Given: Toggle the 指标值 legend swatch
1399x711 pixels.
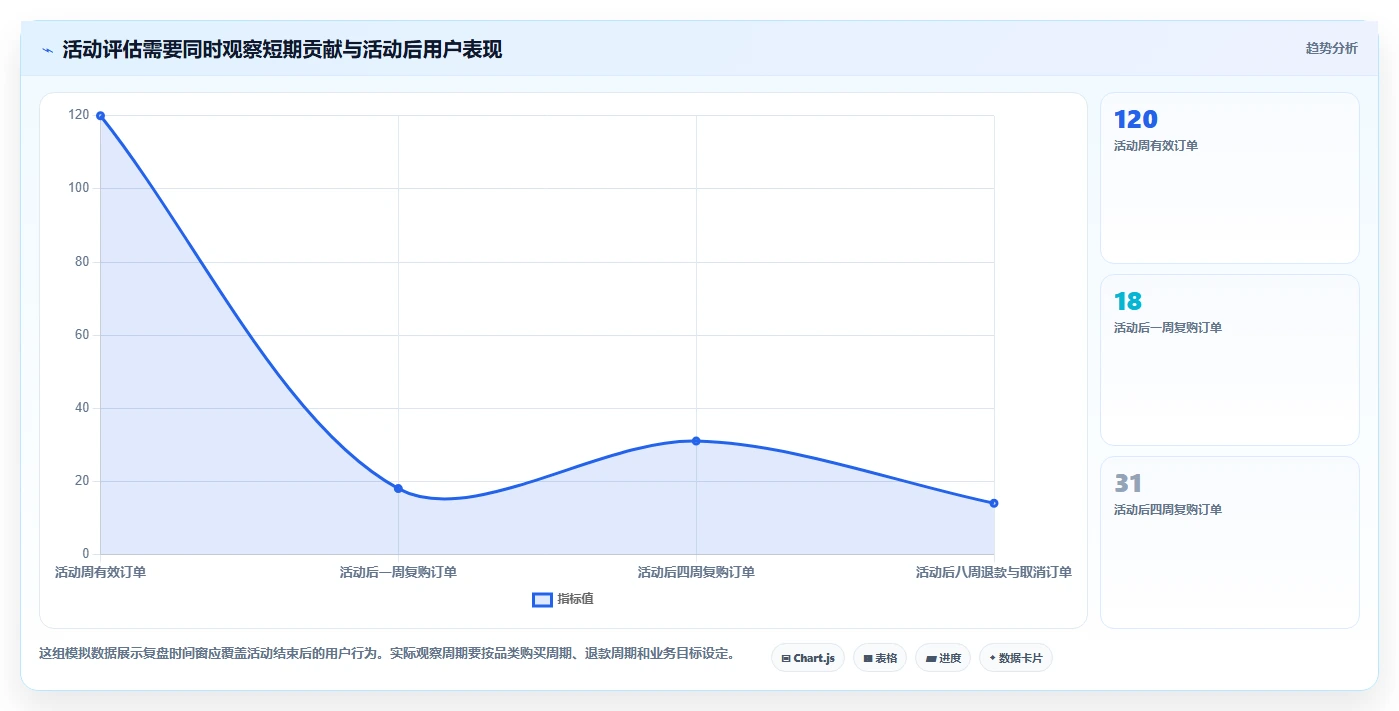Looking at the screenshot, I should pyautogui.click(x=542, y=599).
